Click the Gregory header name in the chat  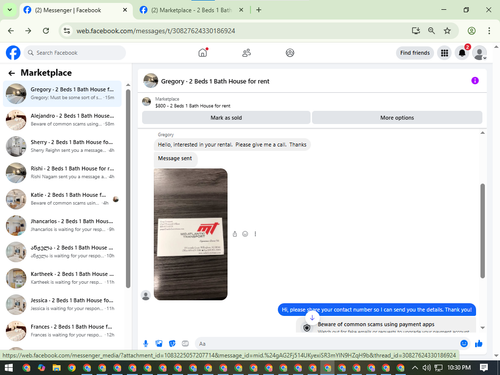pyautogui.click(x=215, y=81)
